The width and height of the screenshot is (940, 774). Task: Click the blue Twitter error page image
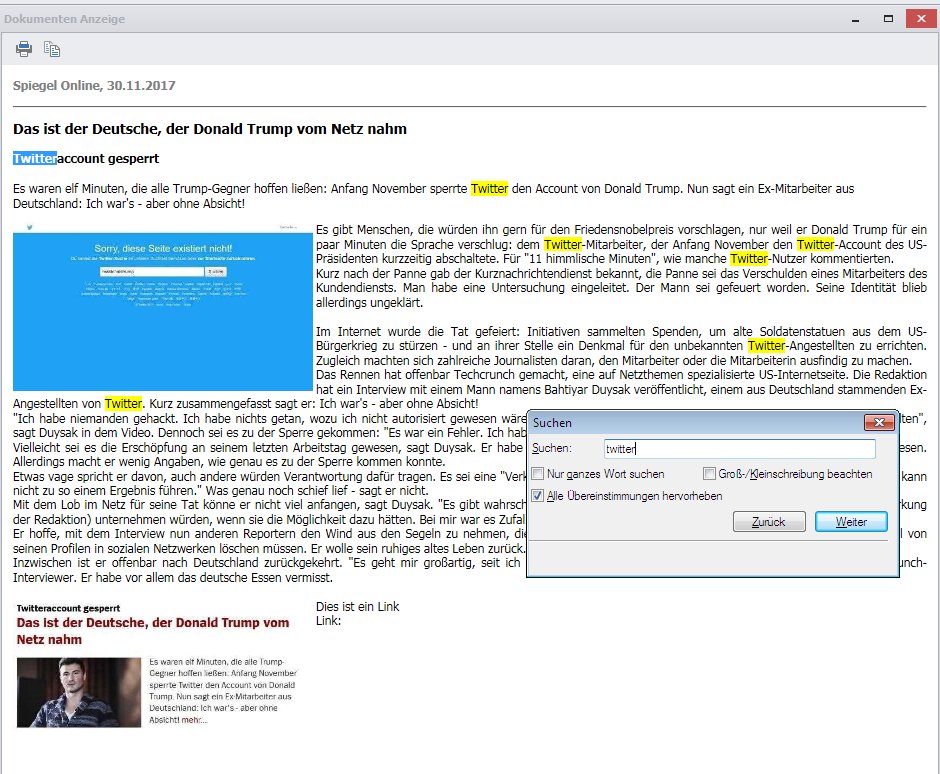163,311
